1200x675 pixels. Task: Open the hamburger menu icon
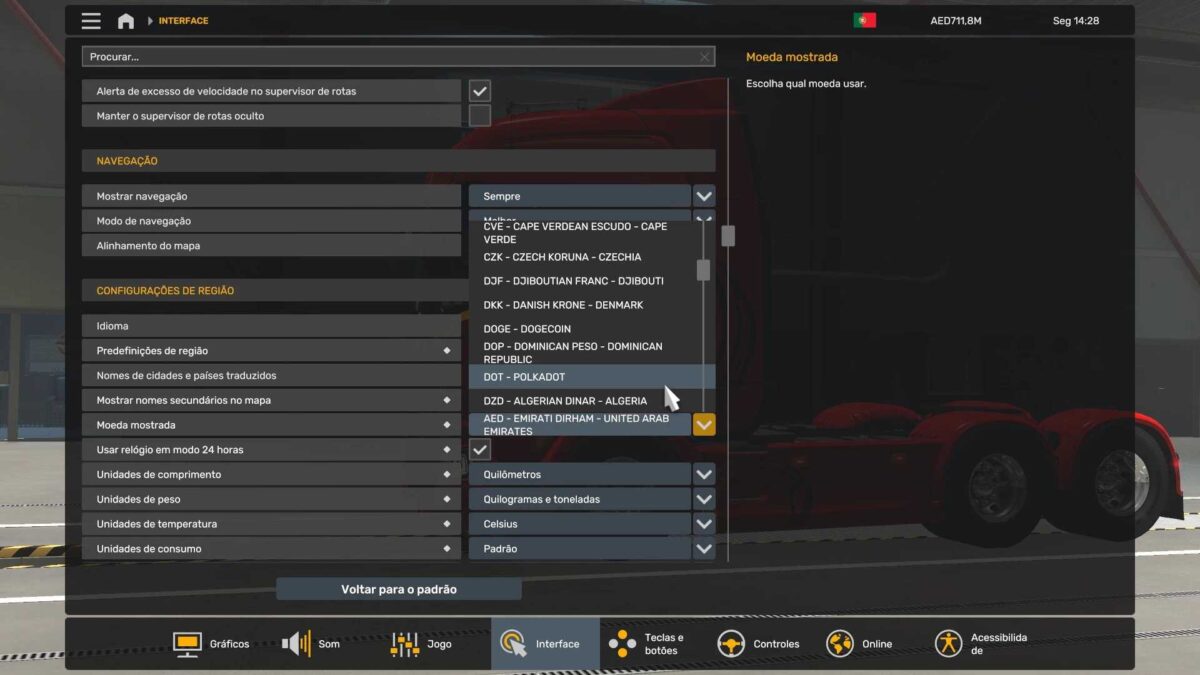point(91,21)
